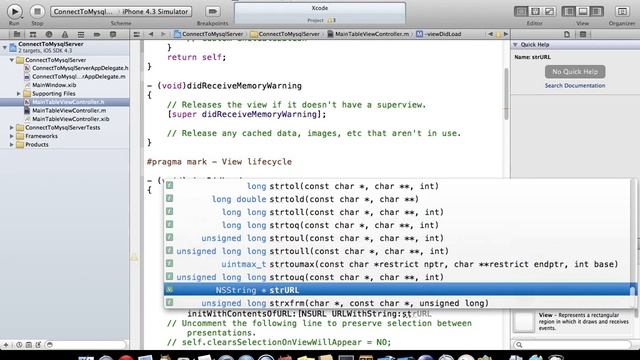Open the Organizer window

[622, 11]
